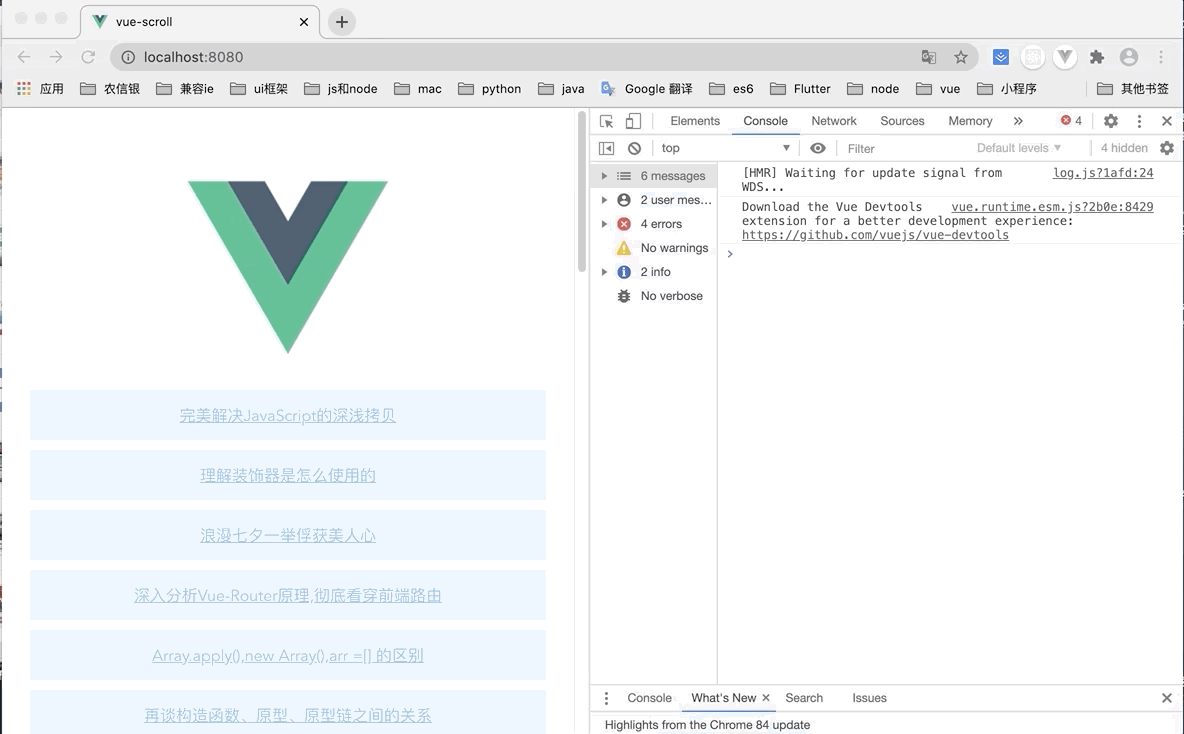Viewport: 1184px width, 734px height.
Task: Toggle the live expression eye icon
Action: click(818, 148)
